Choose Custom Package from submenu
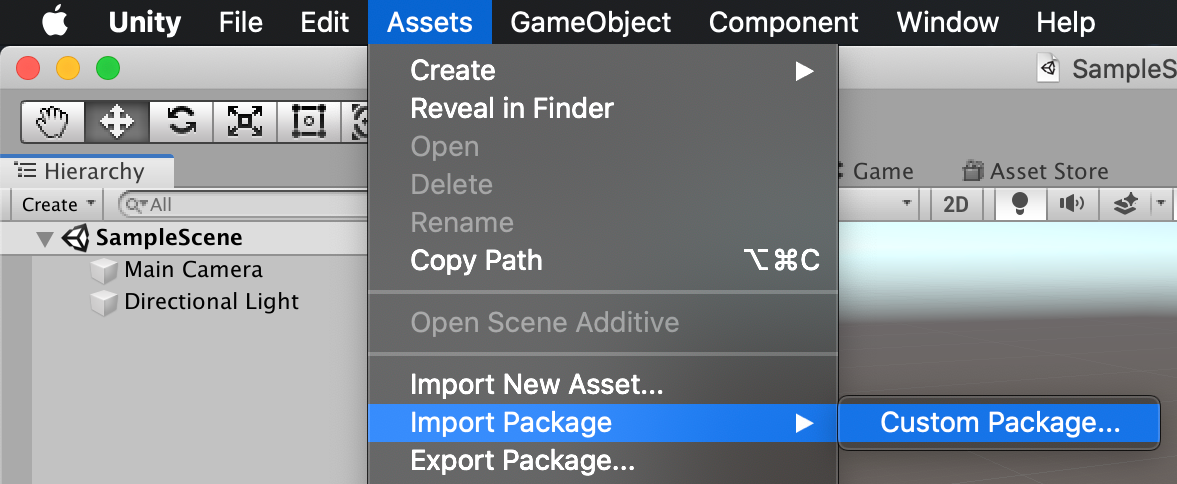 pos(999,423)
